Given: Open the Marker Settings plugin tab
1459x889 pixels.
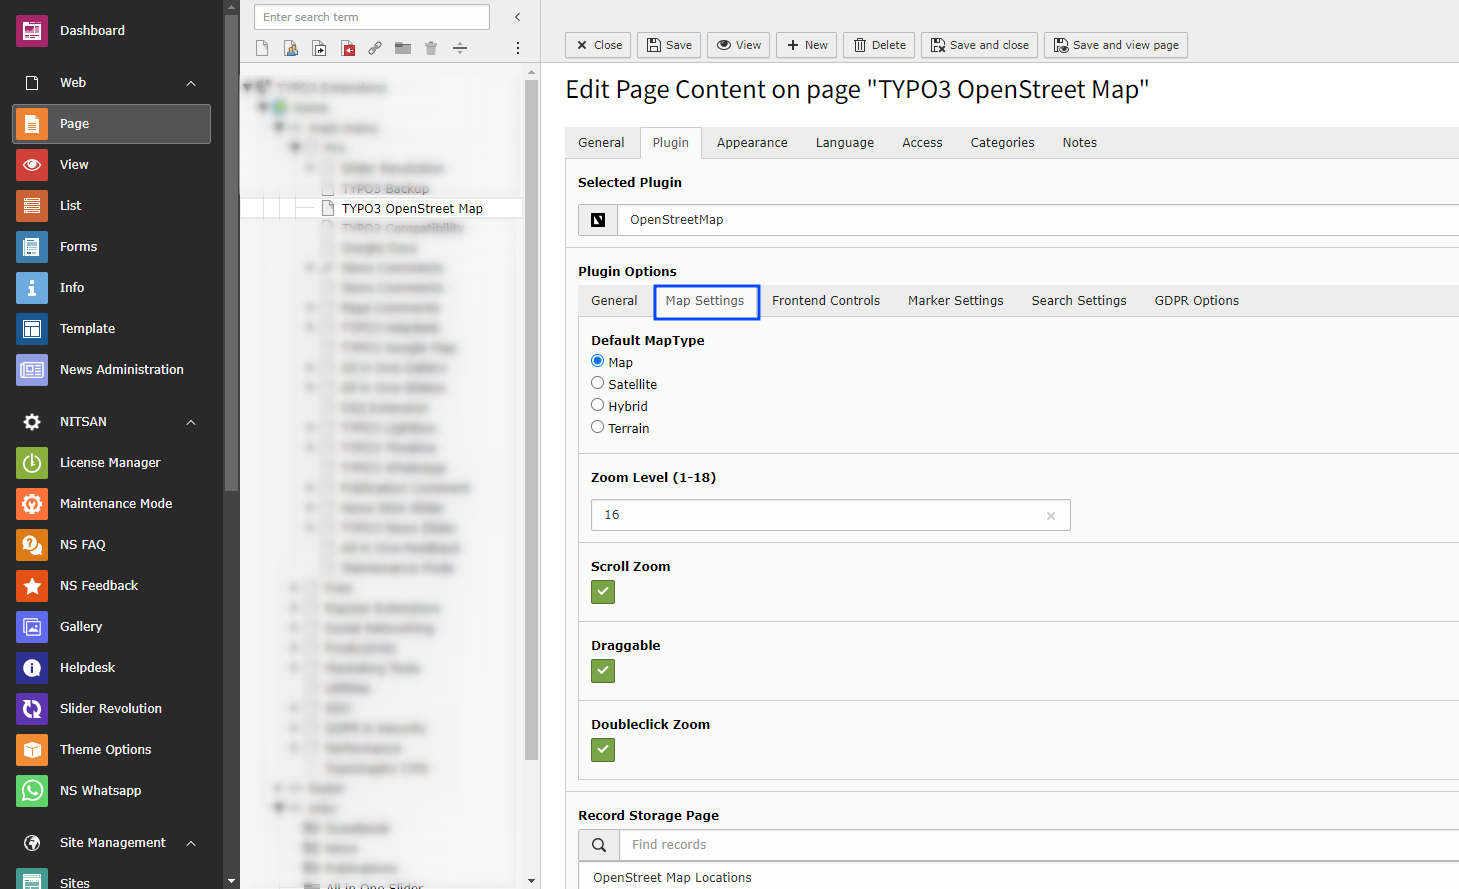Looking at the screenshot, I should coord(956,301).
